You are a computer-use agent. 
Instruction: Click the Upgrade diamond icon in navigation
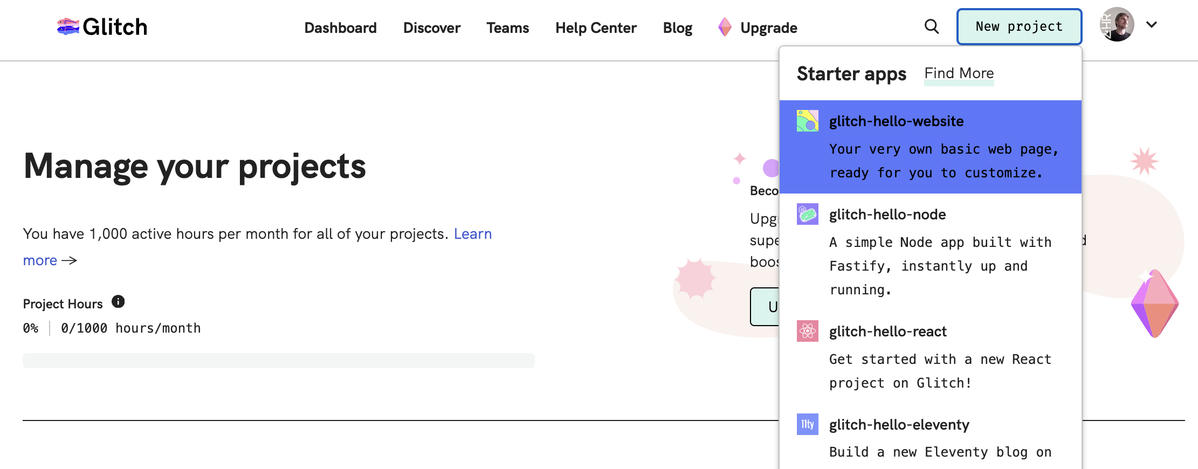724,27
